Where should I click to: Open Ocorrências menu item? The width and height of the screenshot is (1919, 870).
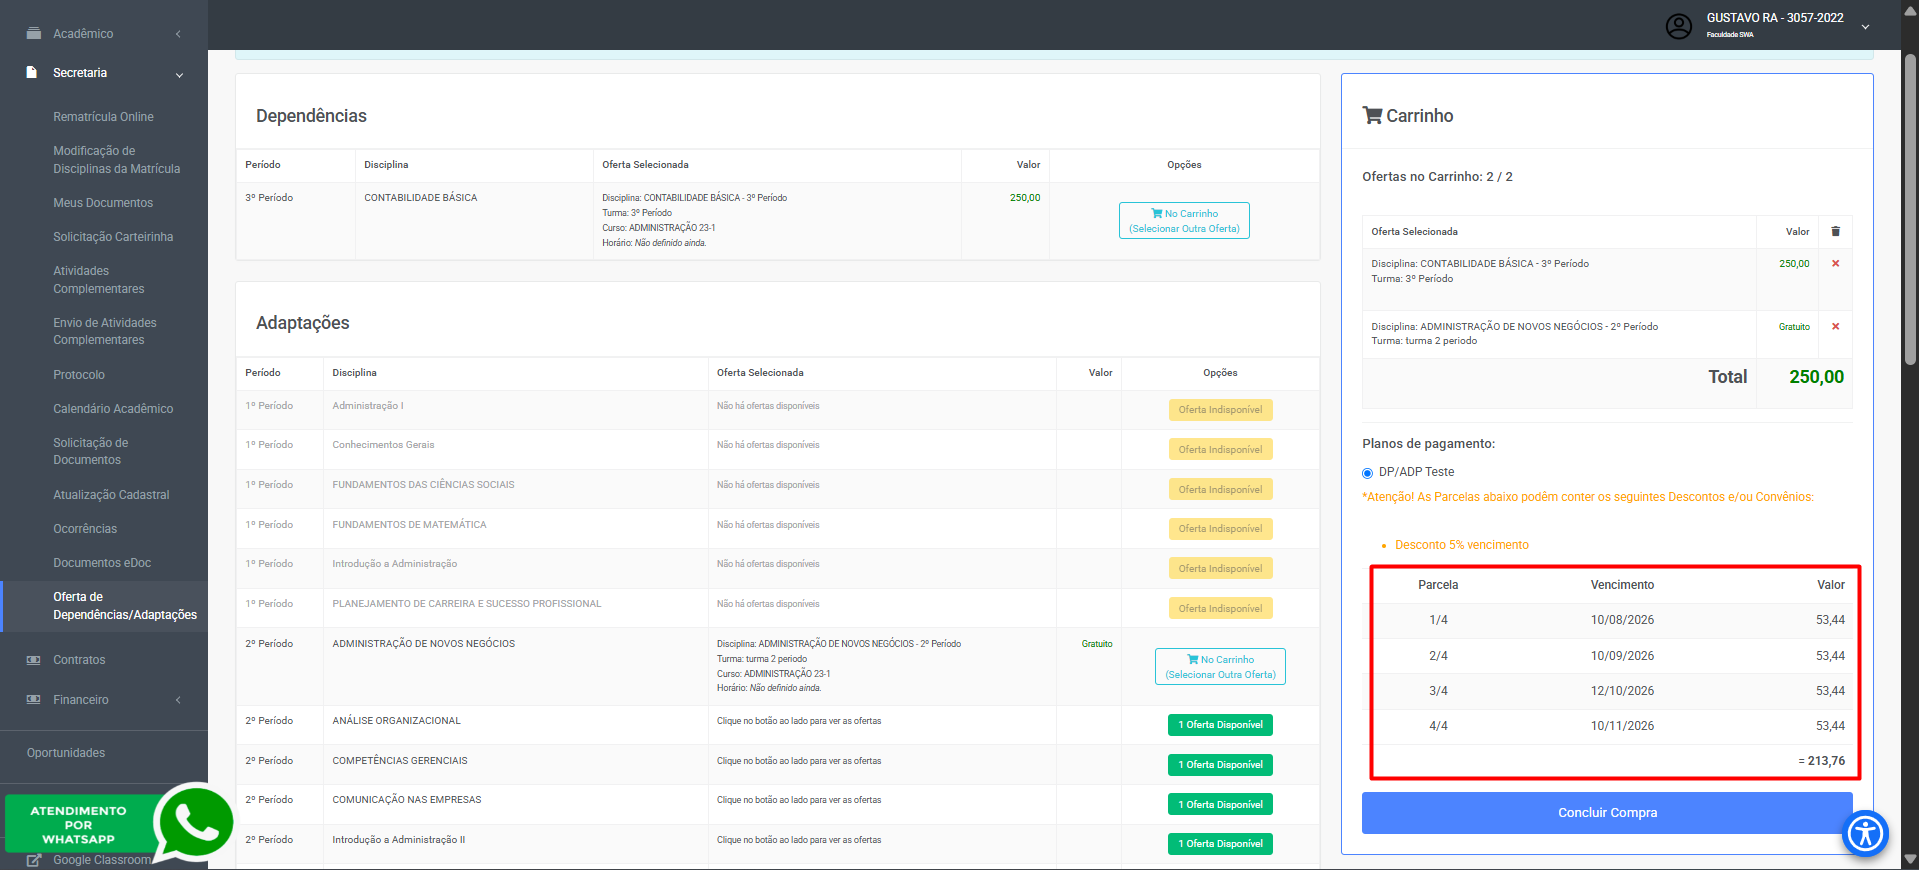pyautogui.click(x=85, y=529)
